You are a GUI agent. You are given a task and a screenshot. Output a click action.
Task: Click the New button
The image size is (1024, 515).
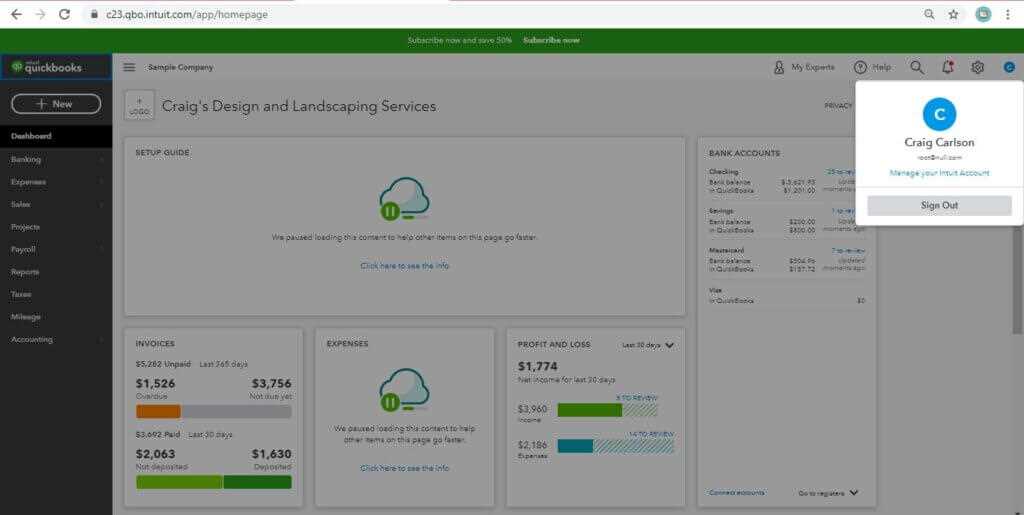point(56,104)
